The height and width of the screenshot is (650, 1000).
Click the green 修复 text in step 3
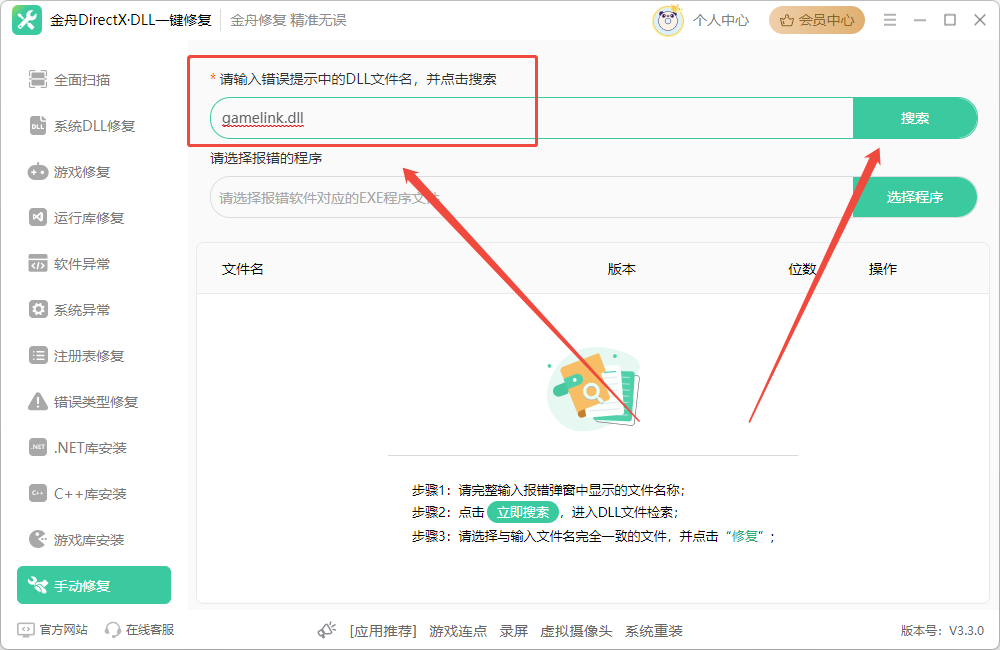[x=744, y=536]
